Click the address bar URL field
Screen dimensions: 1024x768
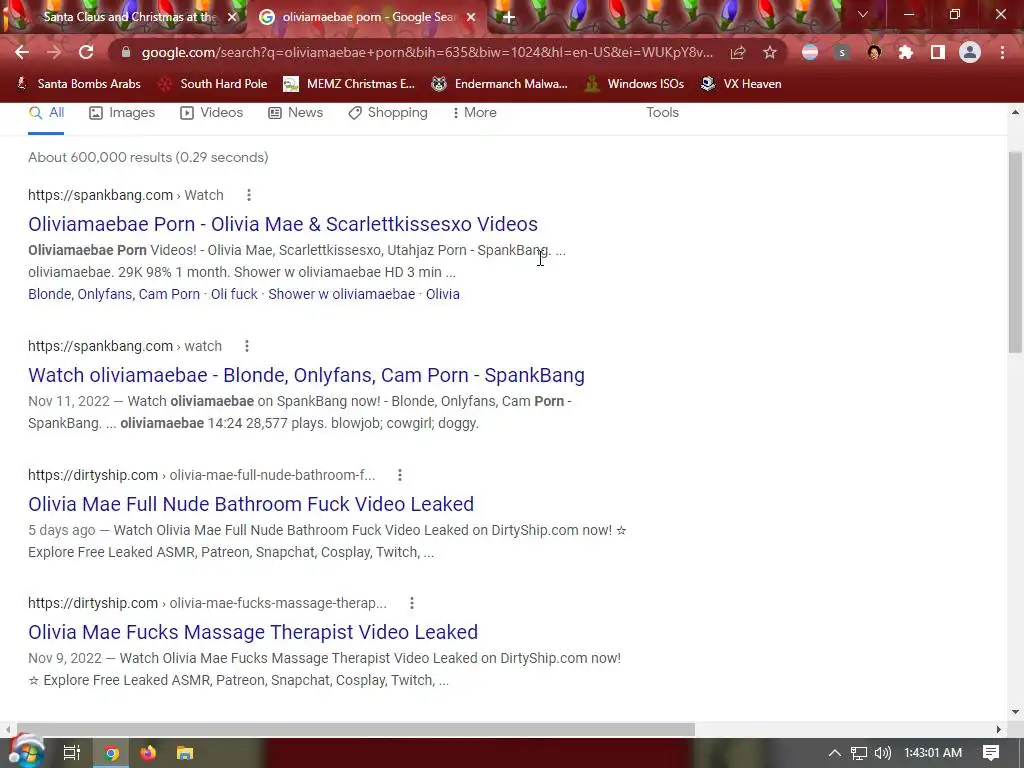pyautogui.click(x=427, y=52)
